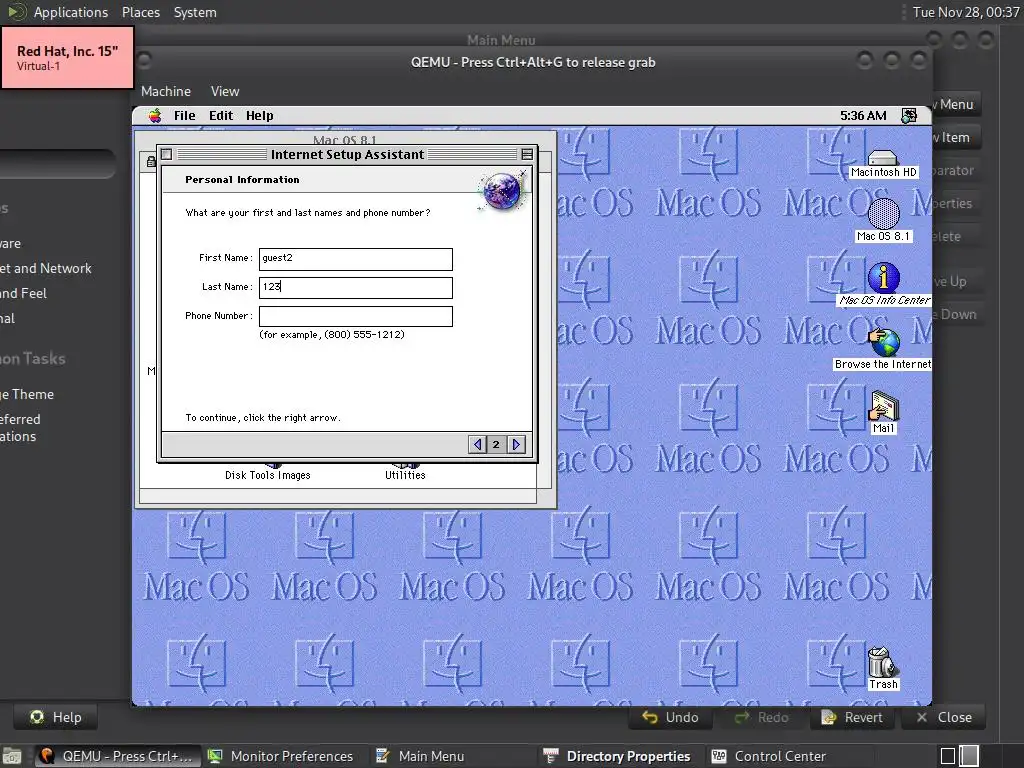Click the first workspace switcher box
Image resolution: width=1024 pixels, height=768 pixels.
pyautogui.click(x=948, y=756)
